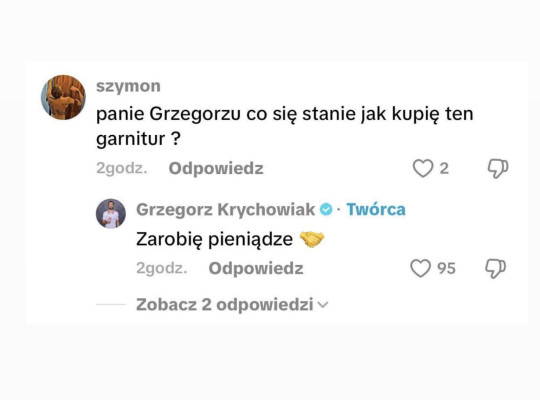Viewport: 540px width, 400px height.
Task: Click the blue verified badge next to Krychowiak
Action: tap(326, 209)
